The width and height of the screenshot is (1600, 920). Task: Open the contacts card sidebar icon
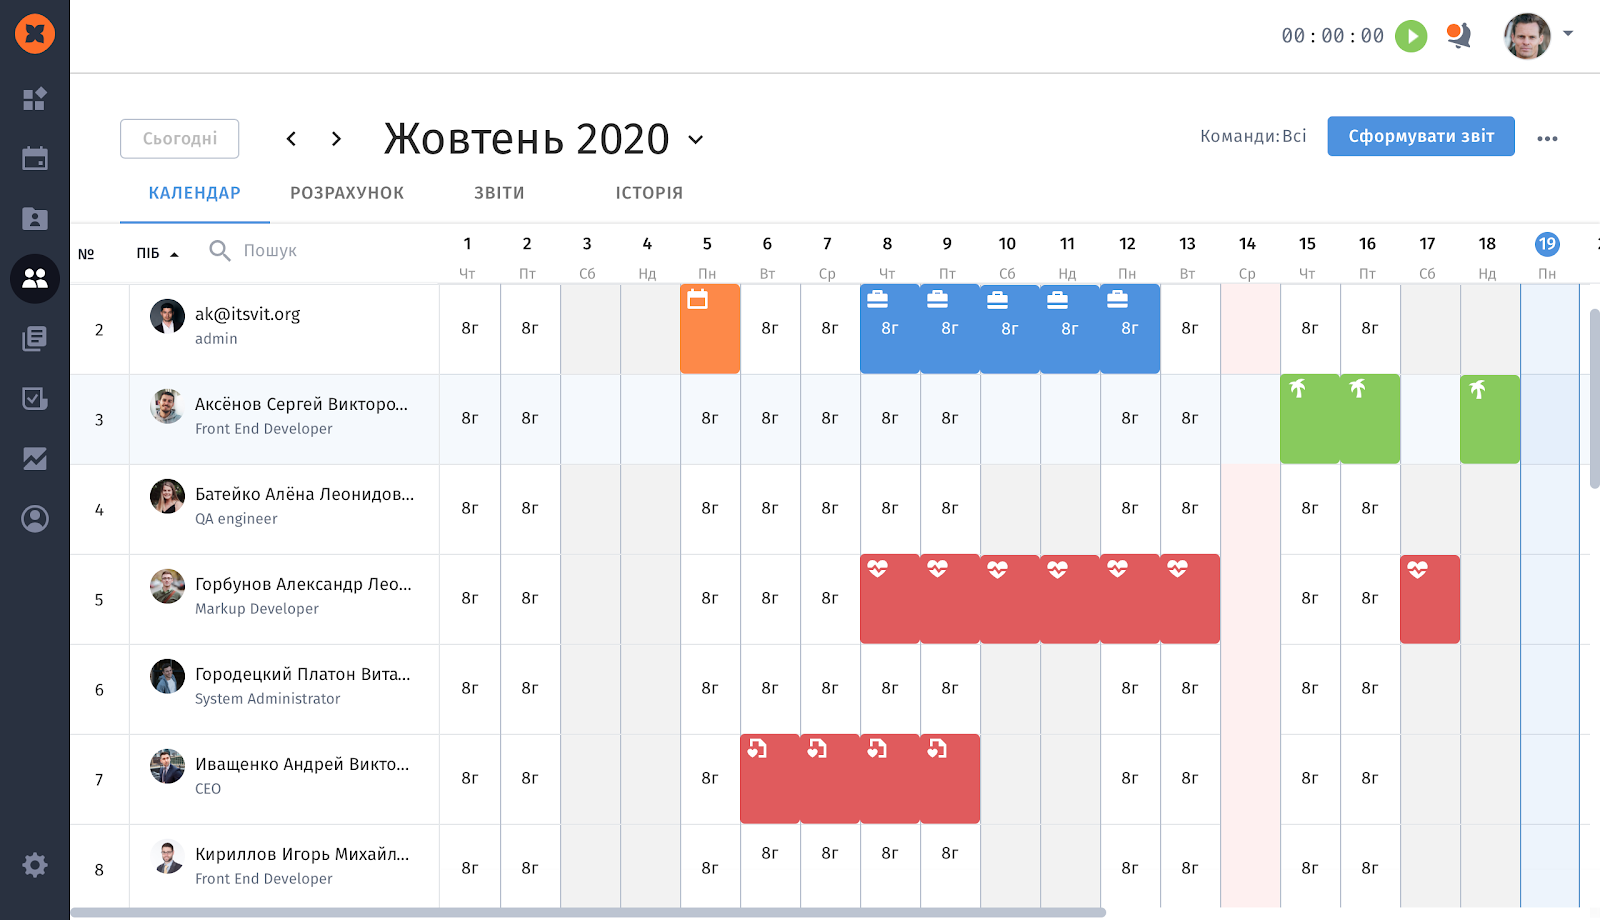click(x=35, y=218)
